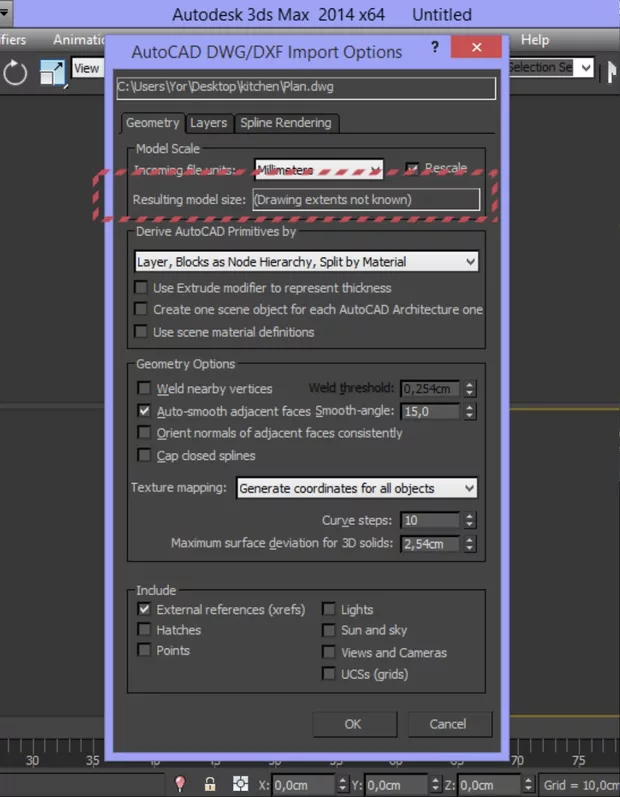Click frame 70 on the timeline
Viewport: 620px width, 797px height.
(517, 760)
